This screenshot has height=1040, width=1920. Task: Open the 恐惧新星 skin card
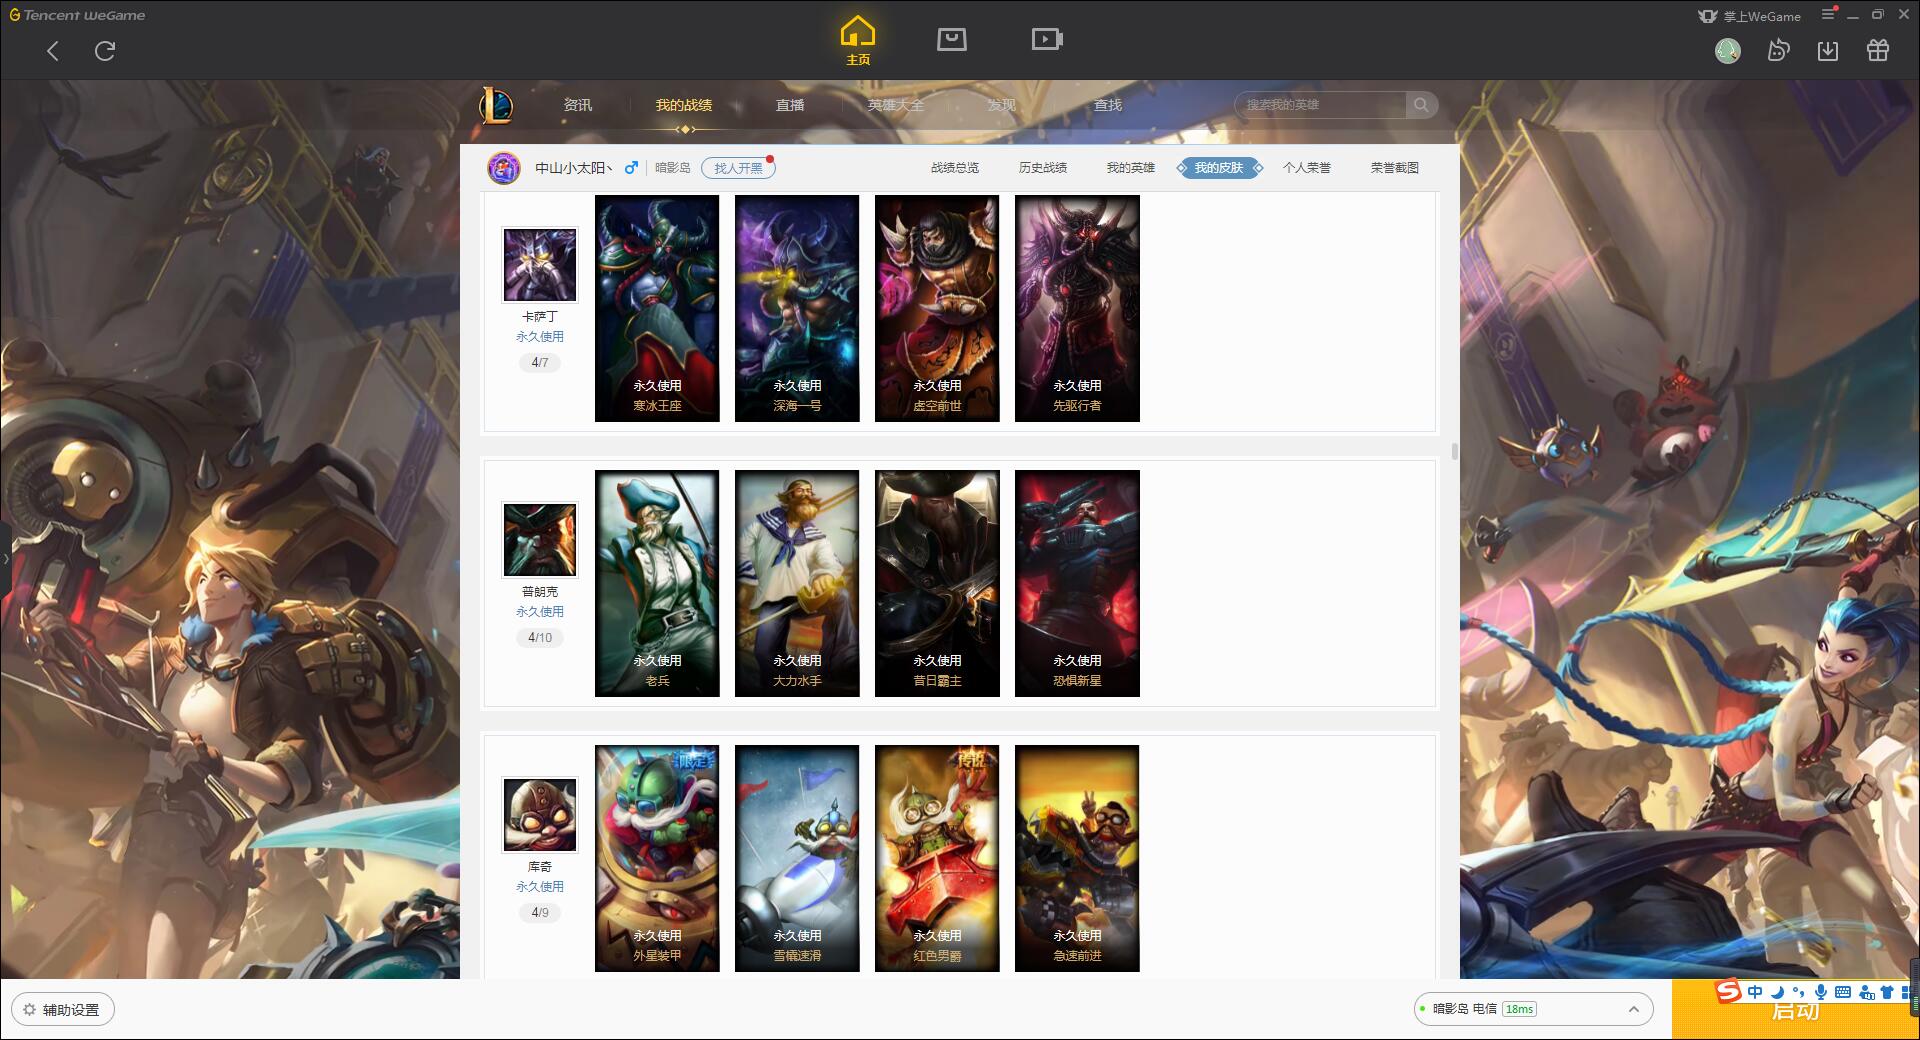(1077, 583)
